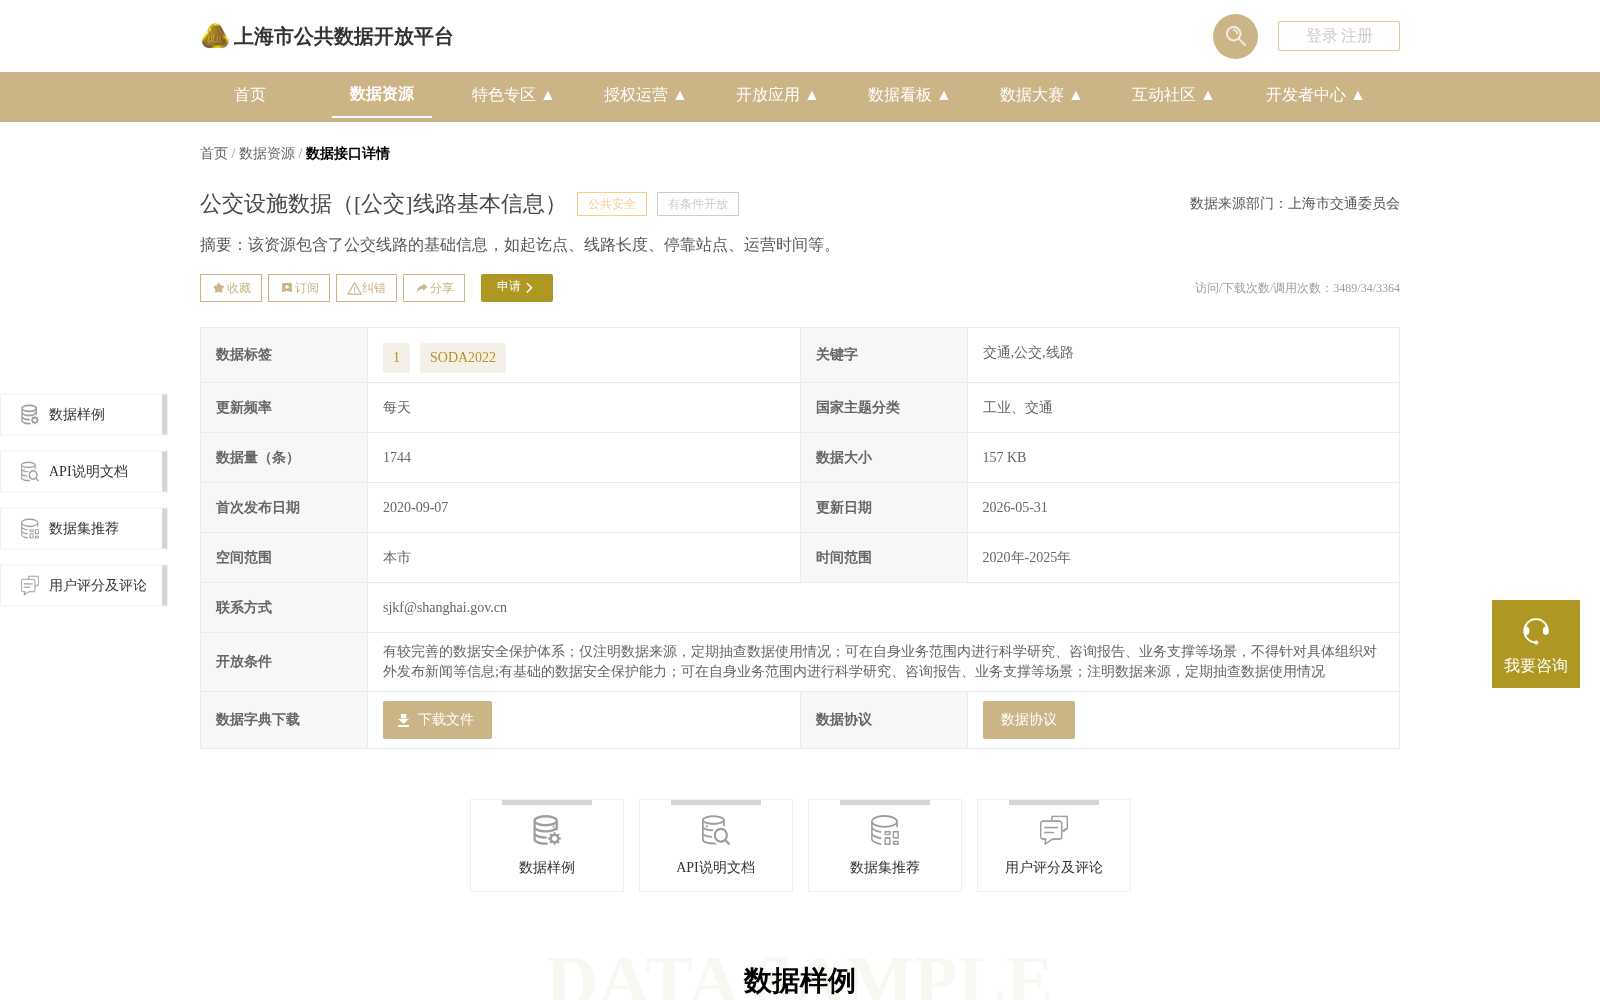This screenshot has height=1000, width=1600.
Task: Click 首页 in breadcrumb
Action: pos(214,153)
